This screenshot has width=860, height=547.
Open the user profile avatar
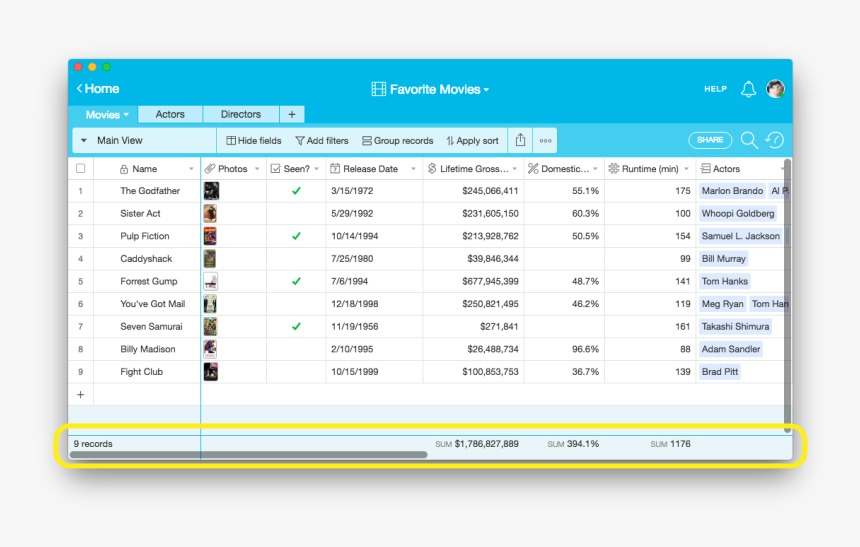point(775,89)
